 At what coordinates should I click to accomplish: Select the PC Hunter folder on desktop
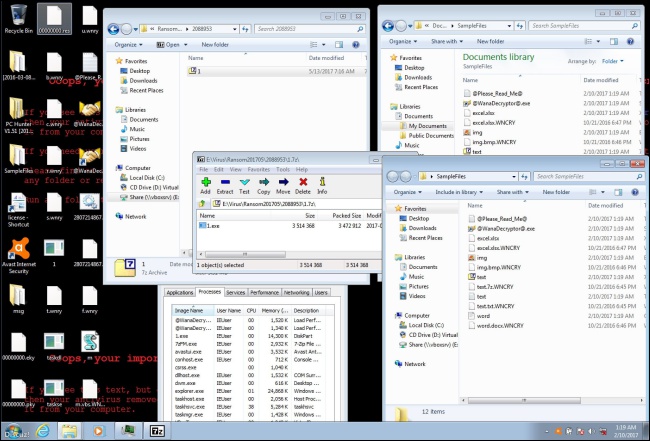coord(18,115)
